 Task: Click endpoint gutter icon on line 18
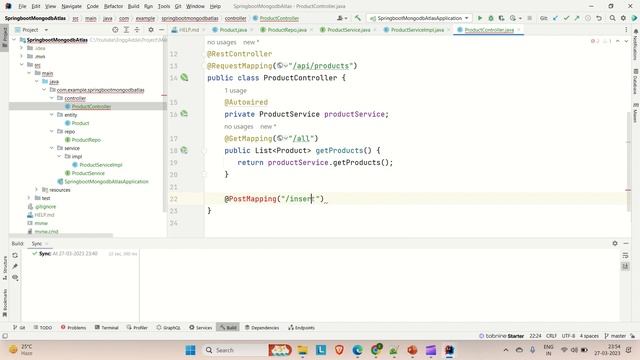(x=184, y=150)
